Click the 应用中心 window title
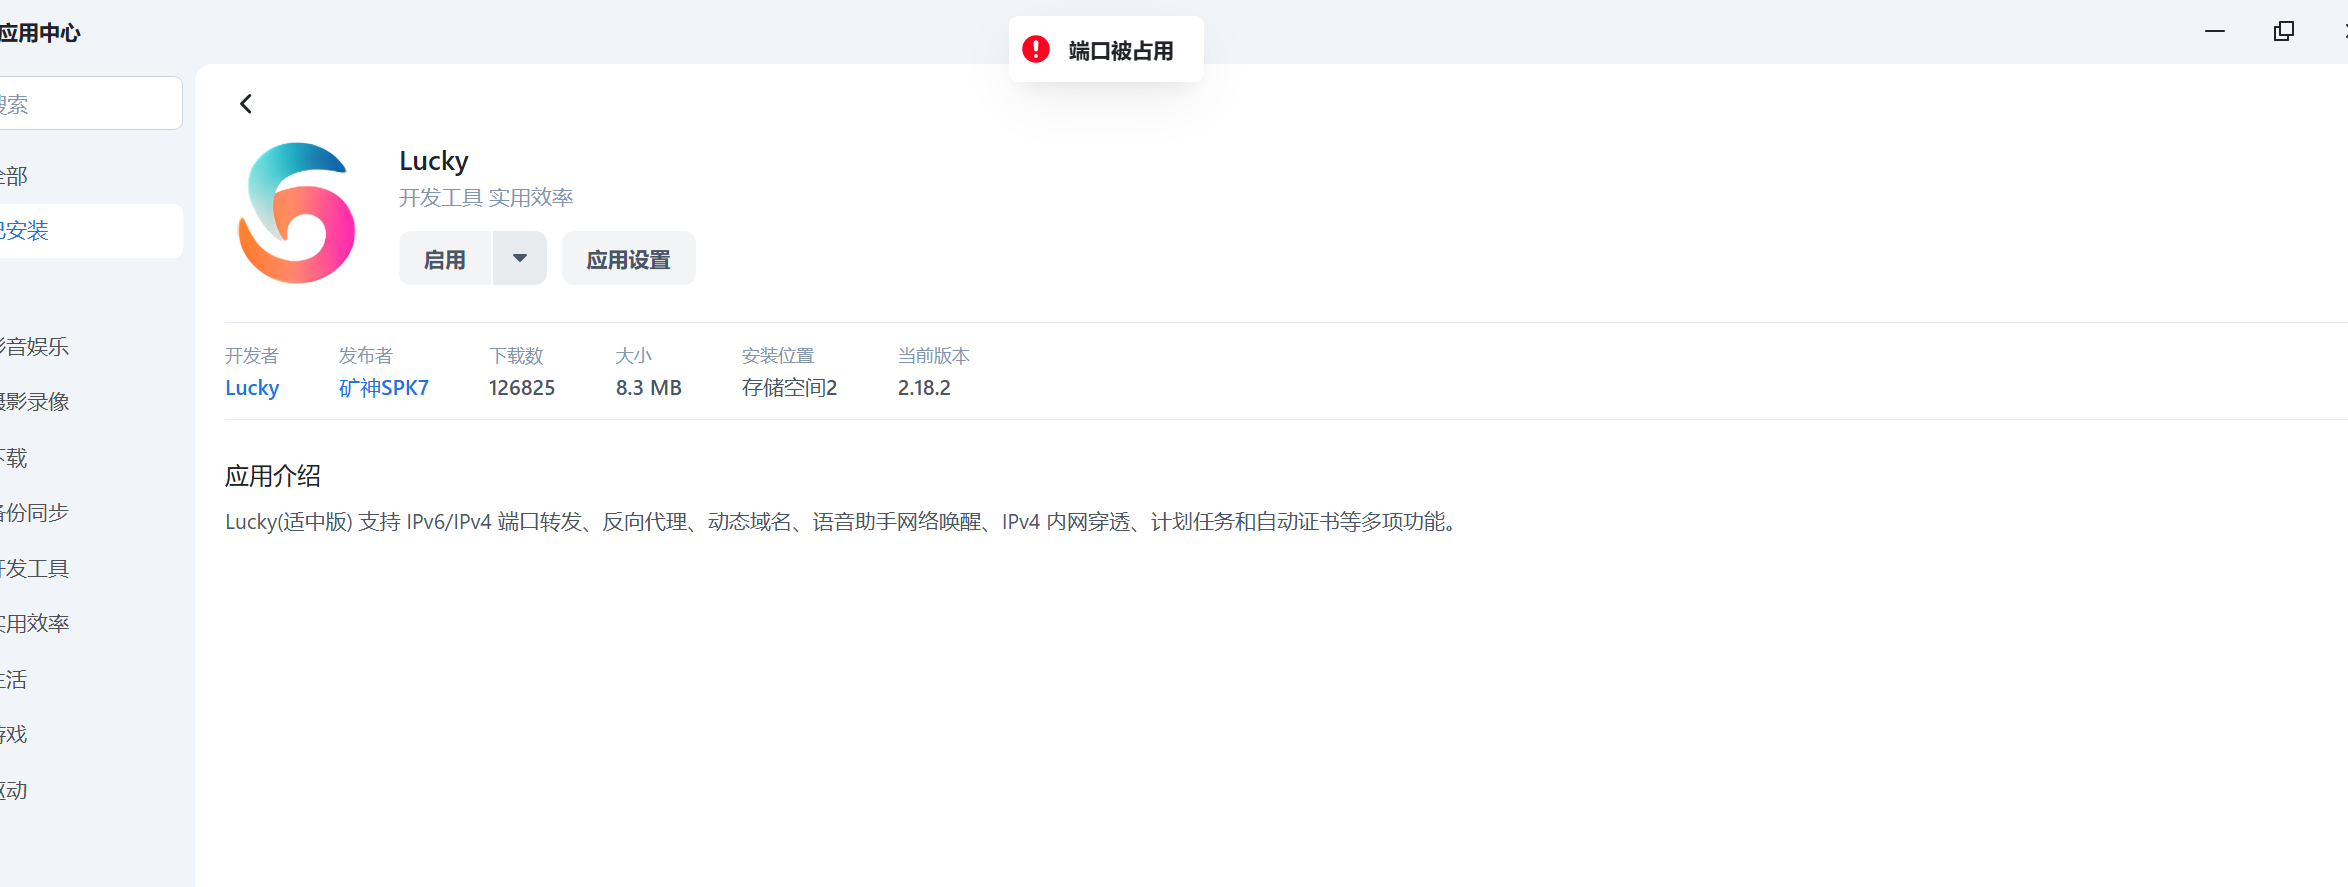This screenshot has height=887, width=2348. [x=40, y=33]
